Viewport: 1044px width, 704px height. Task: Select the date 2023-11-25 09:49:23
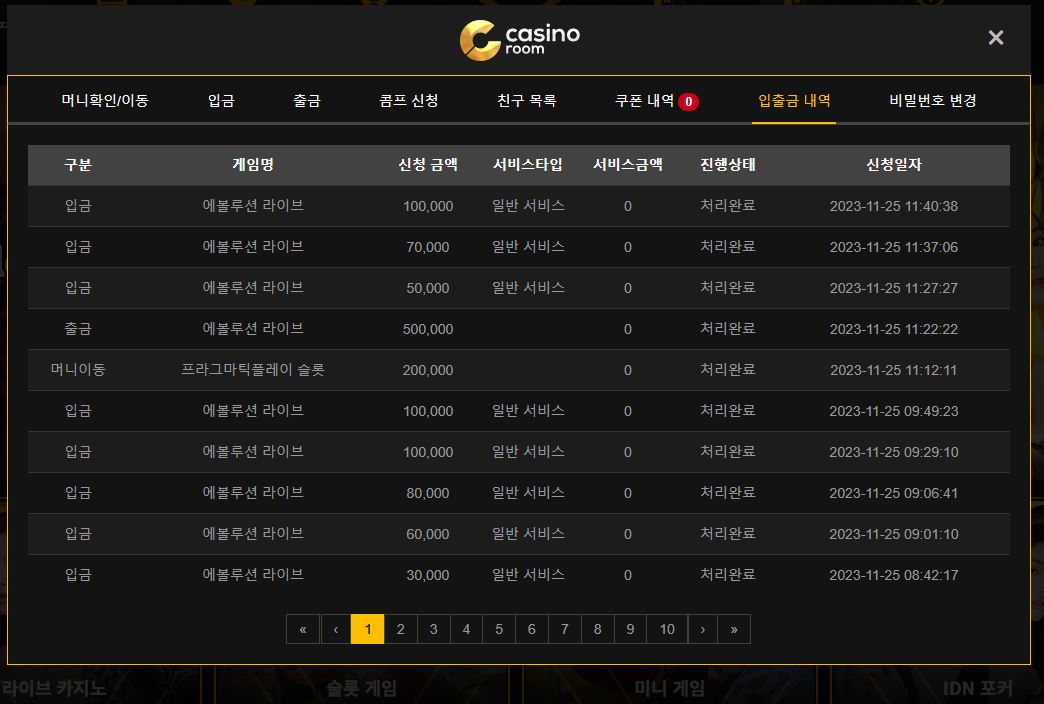pyautogui.click(x=894, y=411)
